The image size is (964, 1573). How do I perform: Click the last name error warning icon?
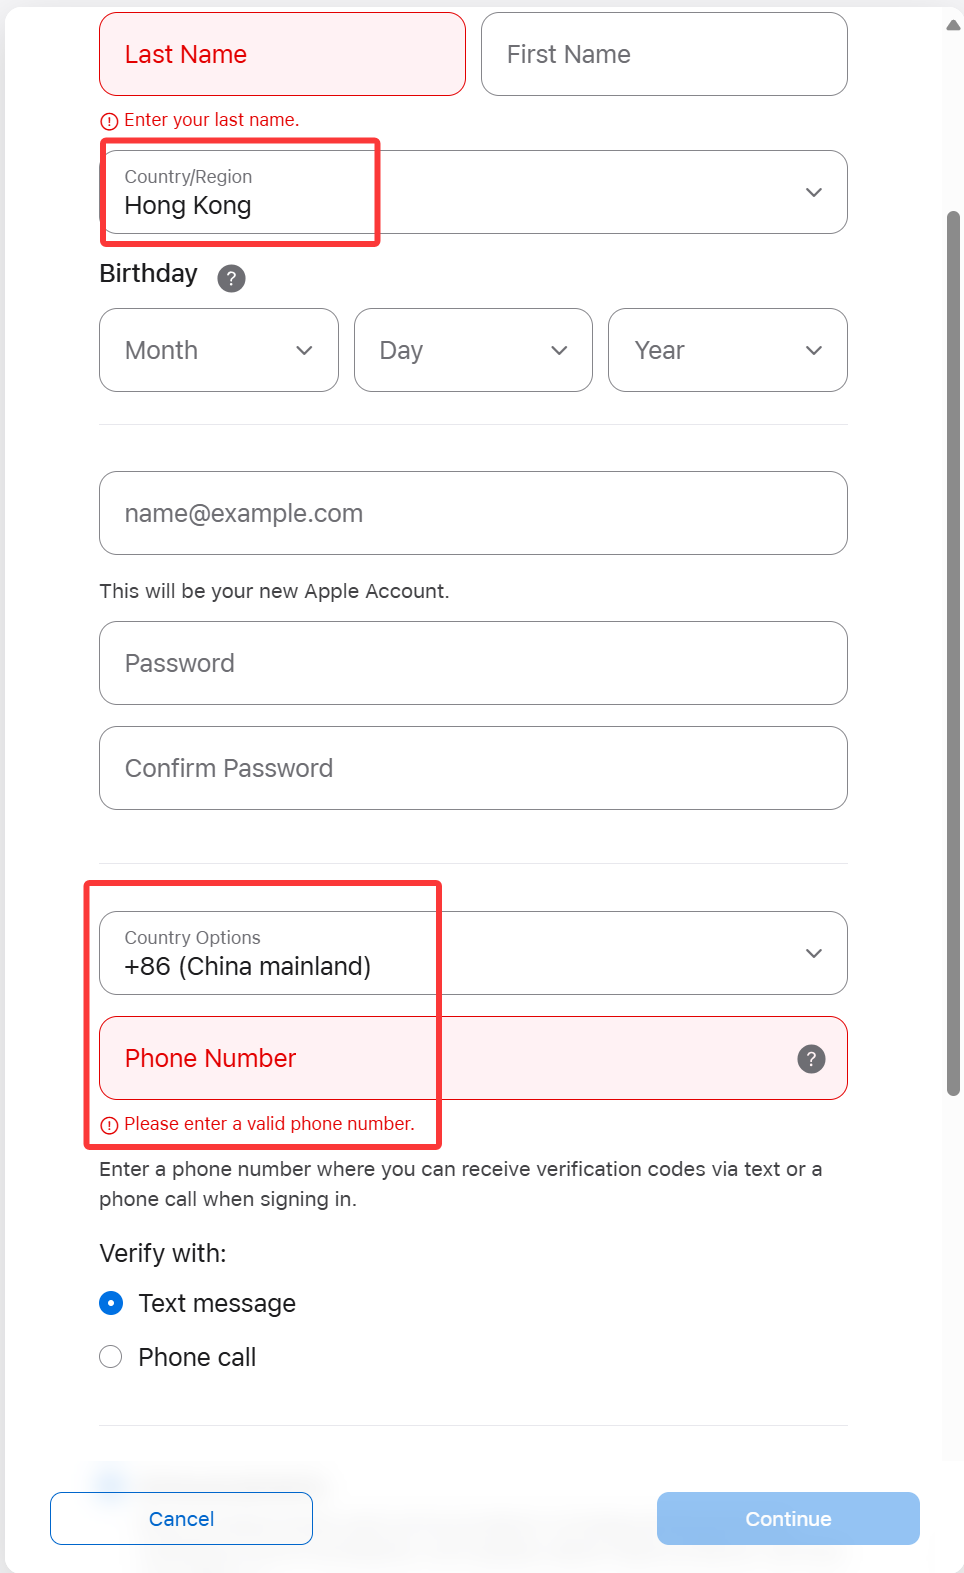(109, 121)
